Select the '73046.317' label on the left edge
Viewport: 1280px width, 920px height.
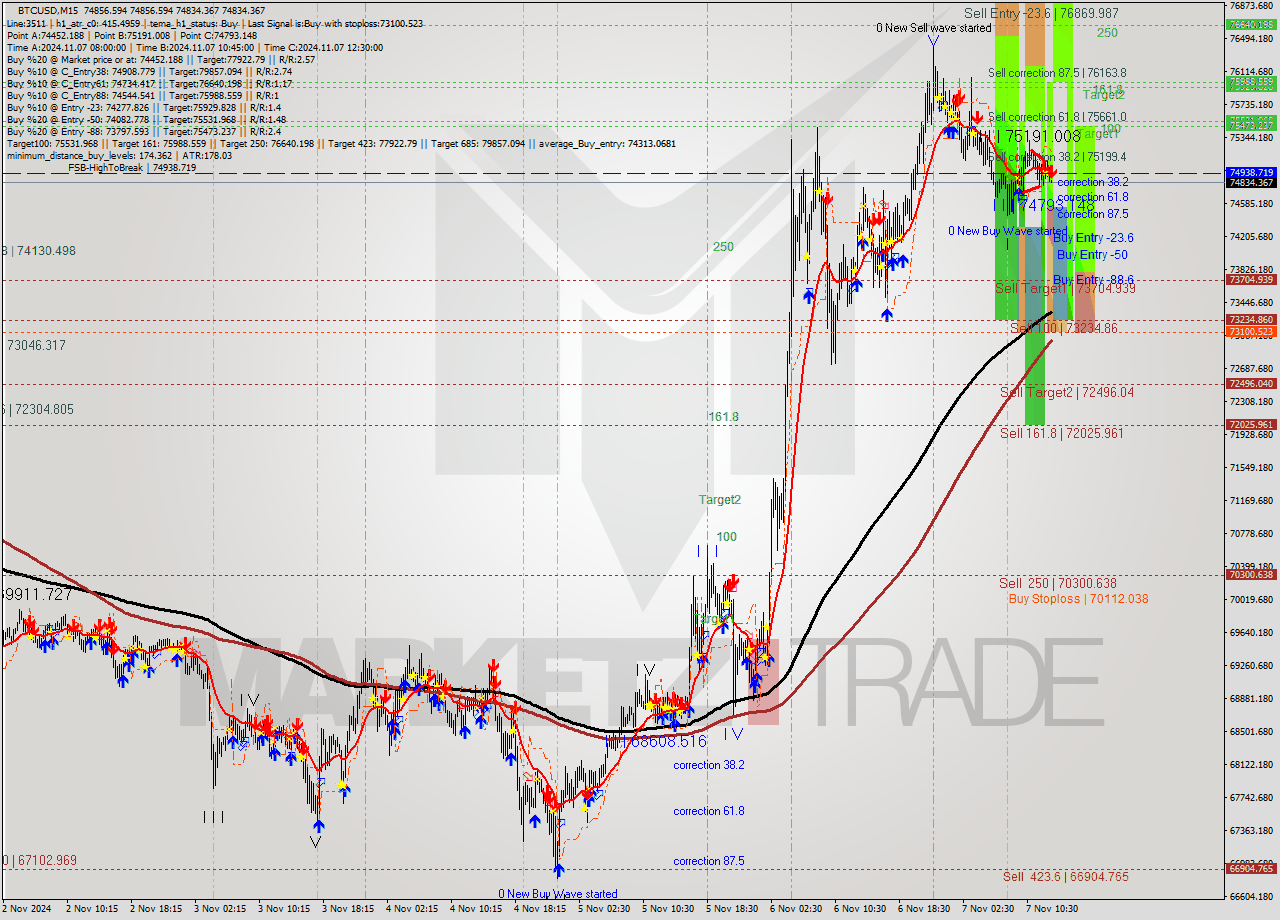click(36, 345)
